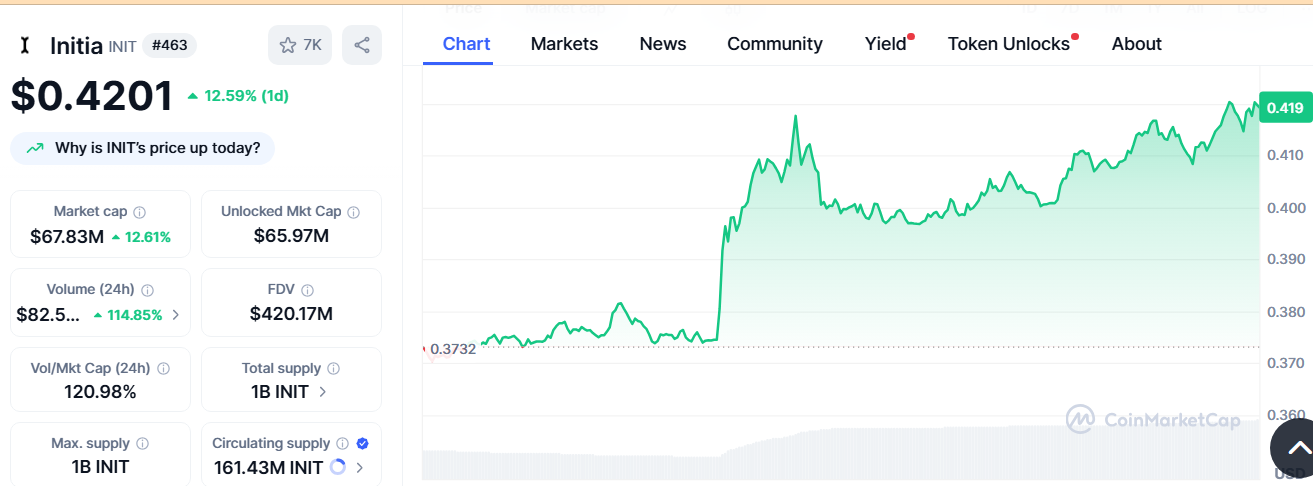Click the Initia logo icon
This screenshot has width=1313, height=486.
26,45
